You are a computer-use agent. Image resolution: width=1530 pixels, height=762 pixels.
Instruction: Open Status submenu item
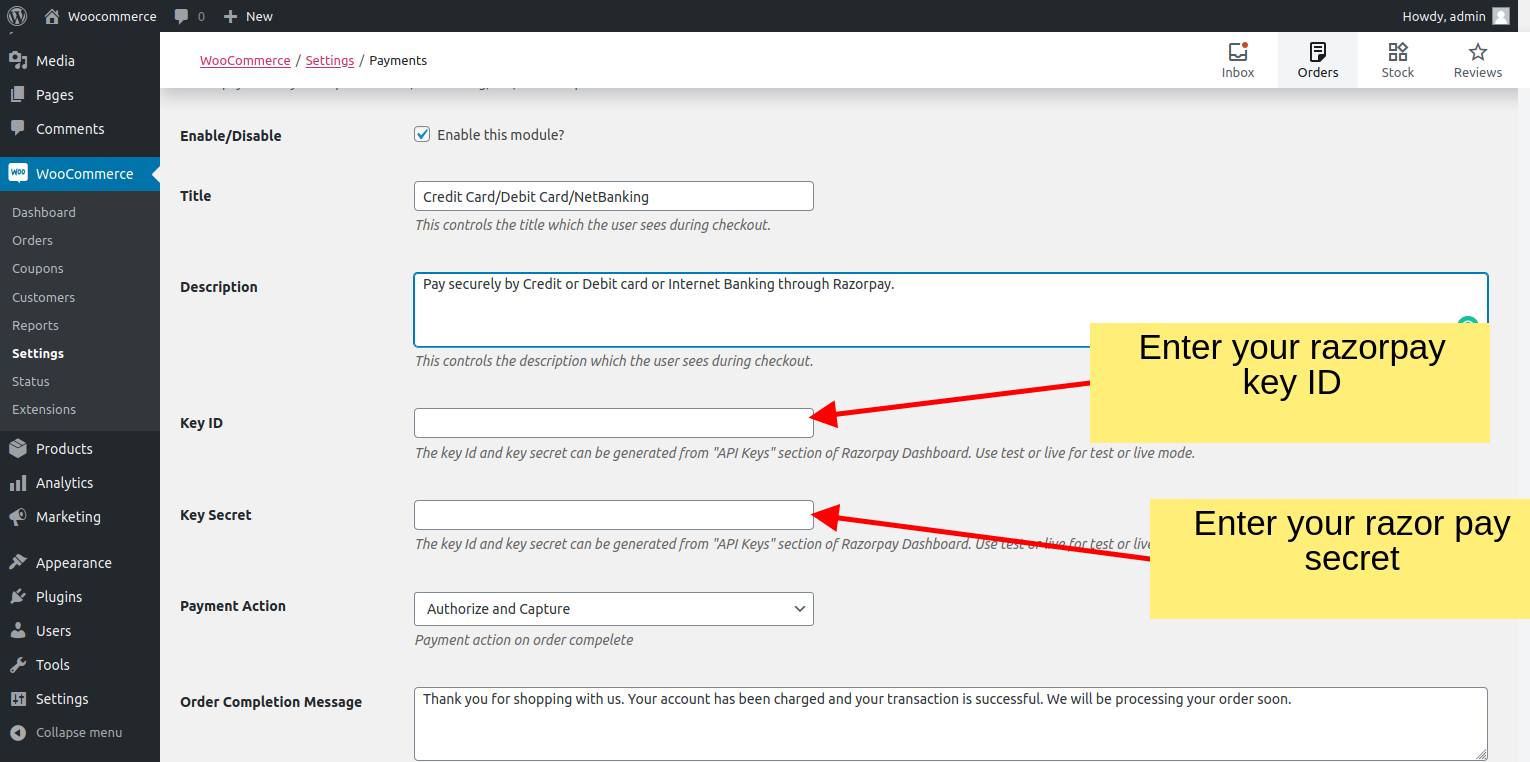[x=31, y=381]
